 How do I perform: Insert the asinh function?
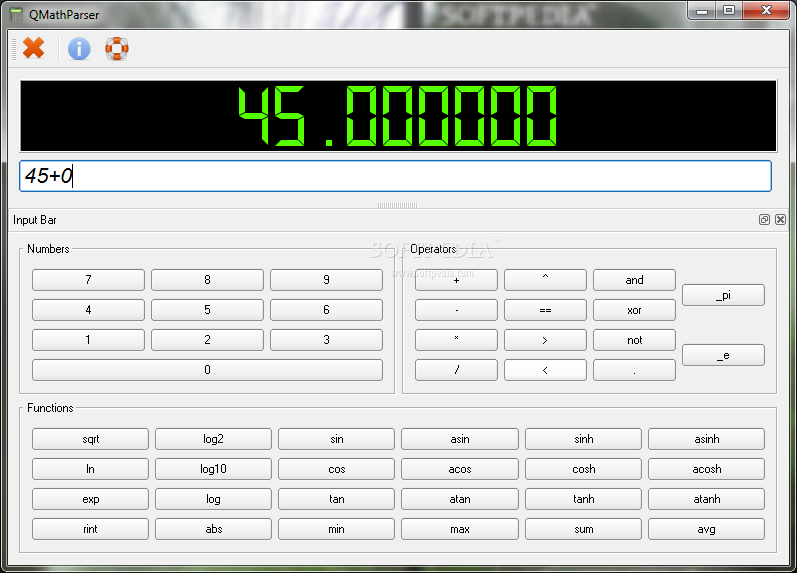point(707,439)
